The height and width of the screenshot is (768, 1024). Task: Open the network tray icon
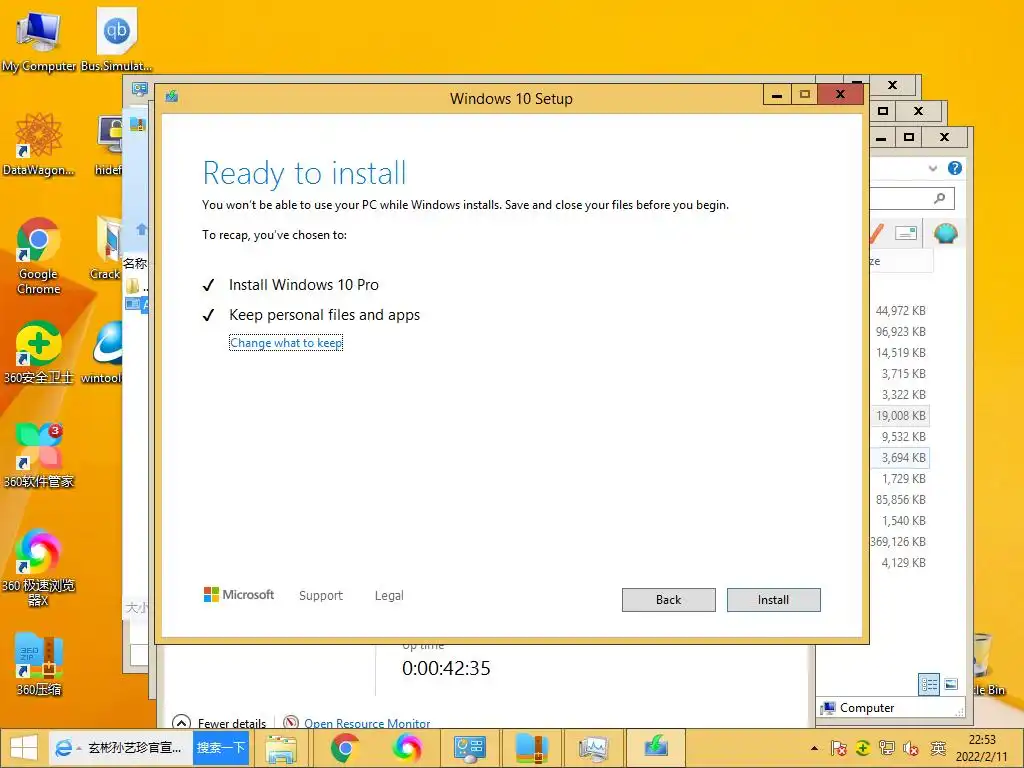pos(887,748)
